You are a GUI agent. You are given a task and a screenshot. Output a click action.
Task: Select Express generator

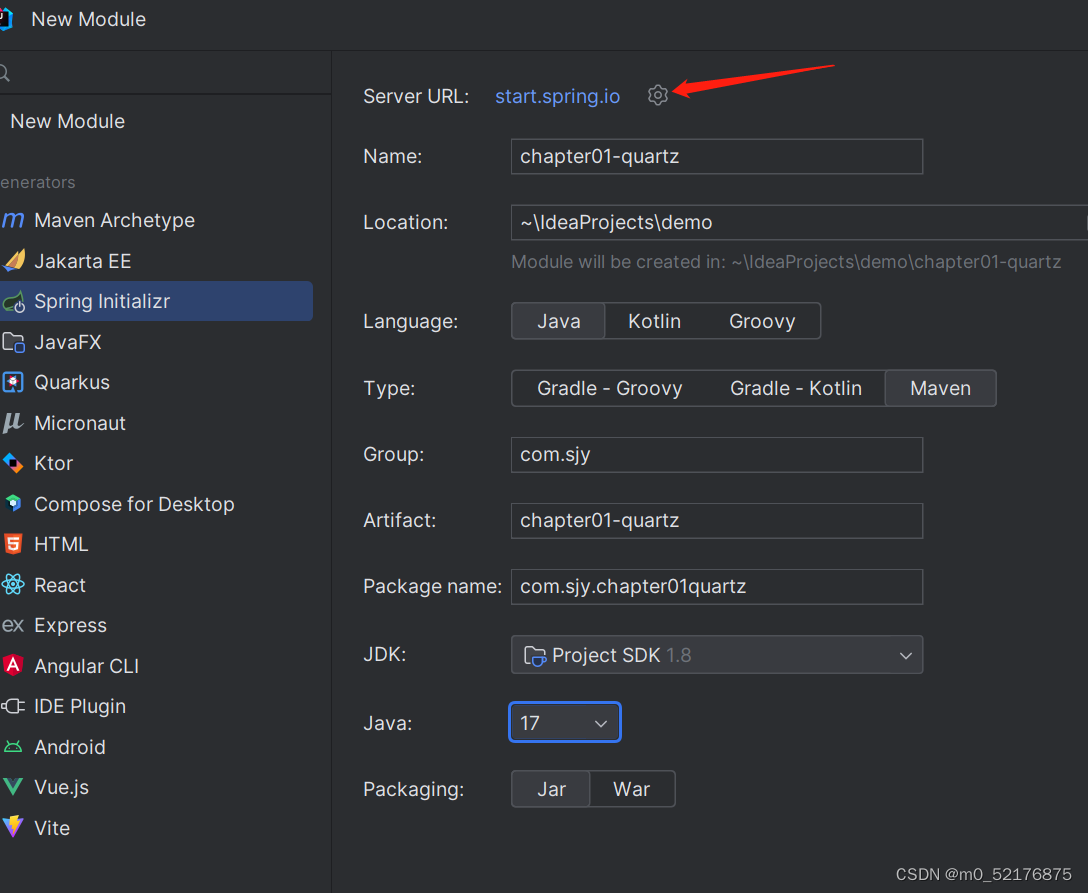pyautogui.click(x=156, y=625)
